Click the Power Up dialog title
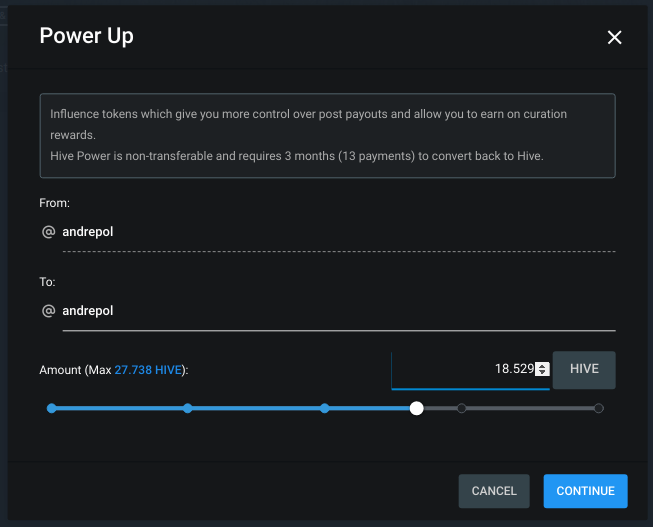 tap(87, 36)
